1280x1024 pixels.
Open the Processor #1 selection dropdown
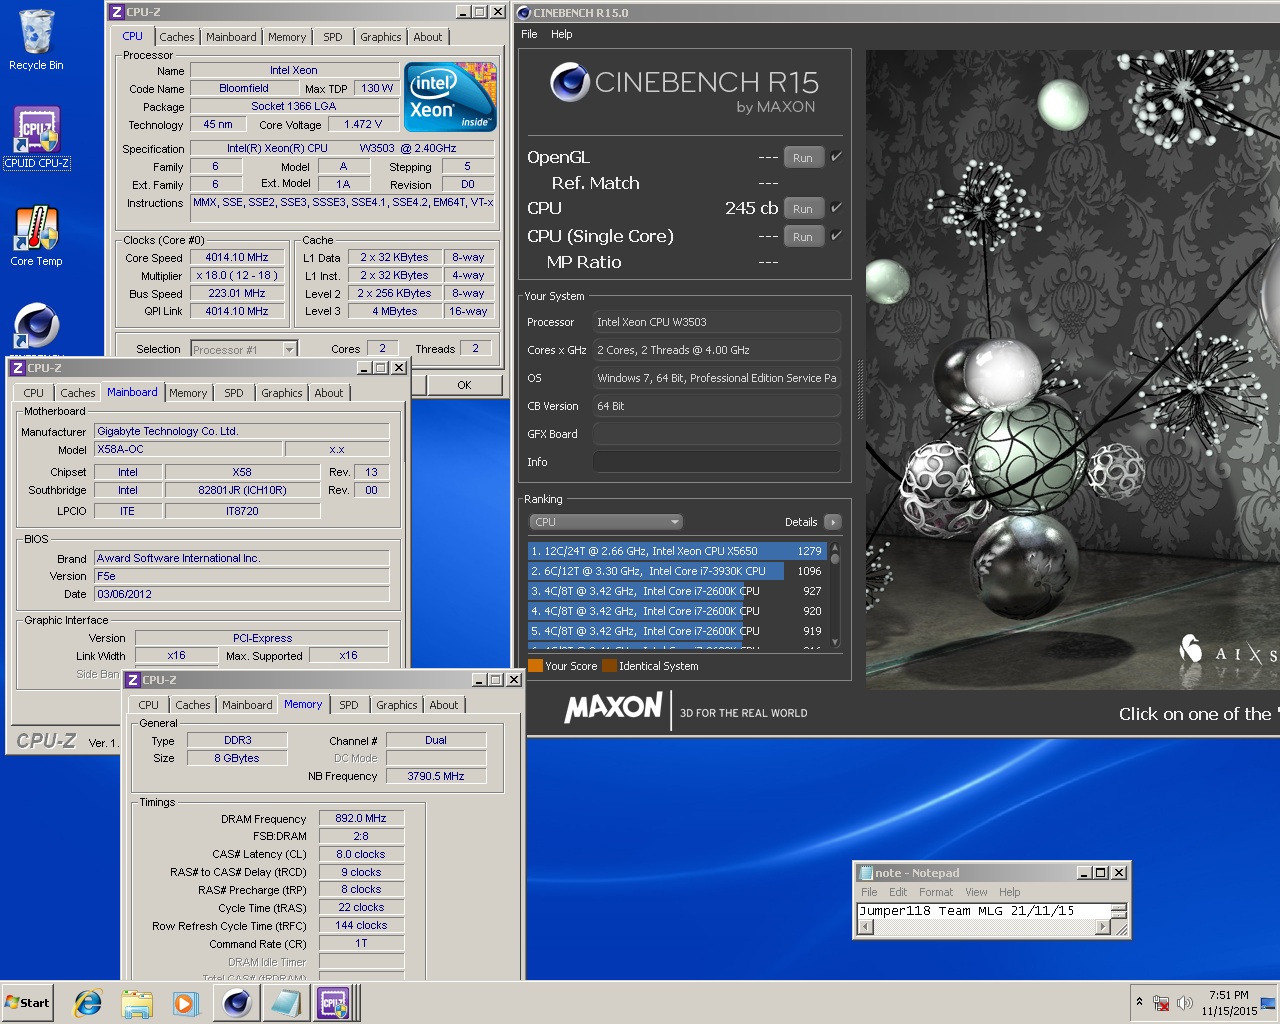[289, 349]
